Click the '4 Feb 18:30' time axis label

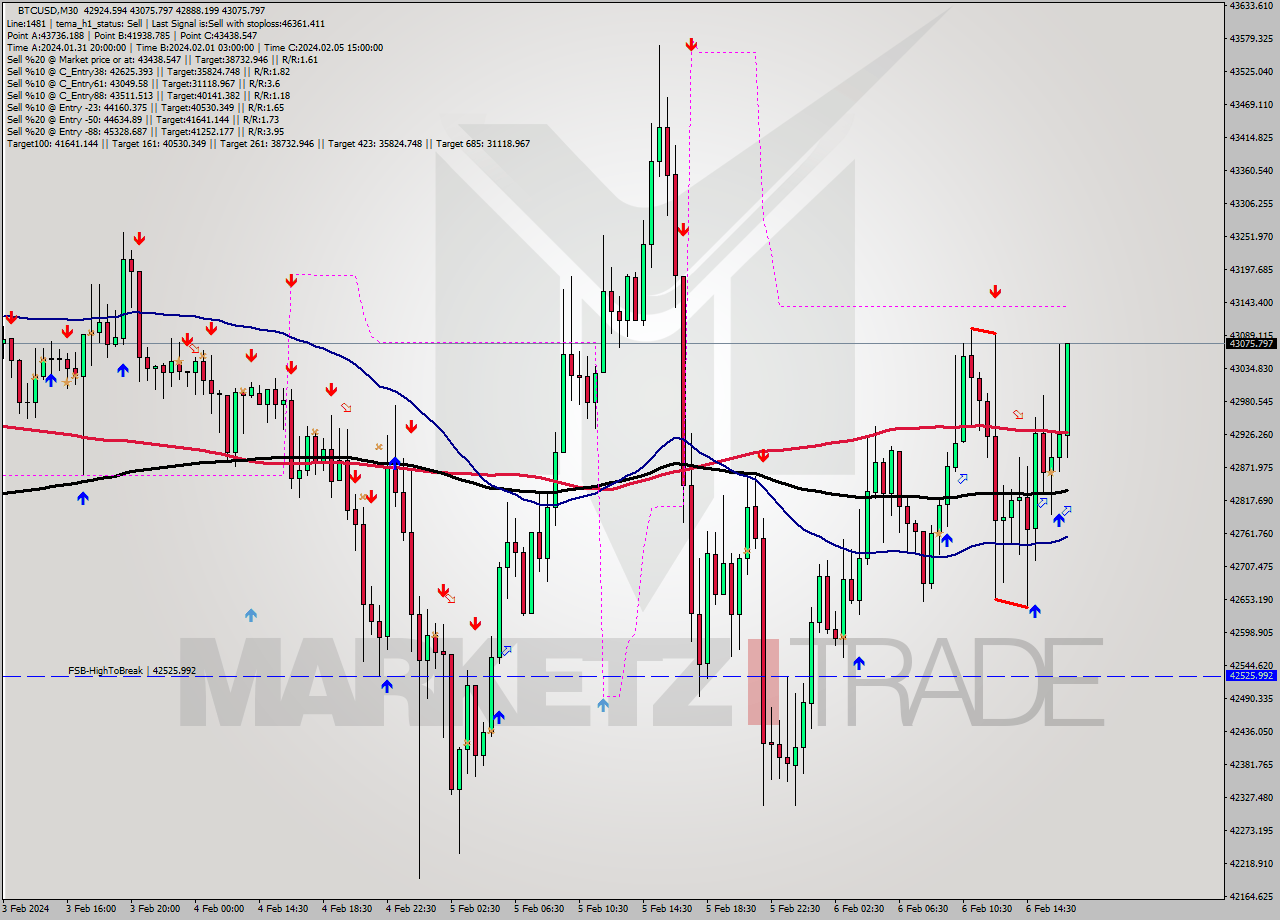(x=347, y=909)
